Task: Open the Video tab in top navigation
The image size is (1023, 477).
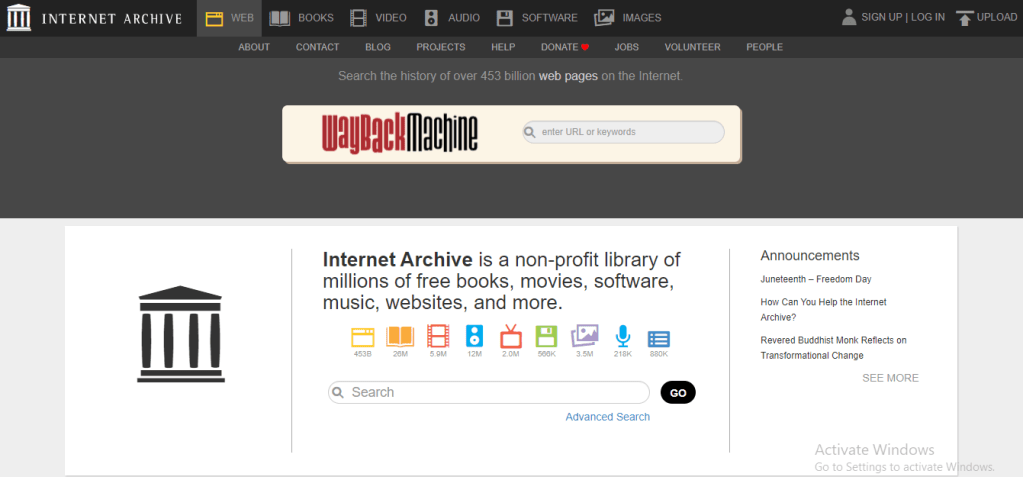Action: [377, 18]
